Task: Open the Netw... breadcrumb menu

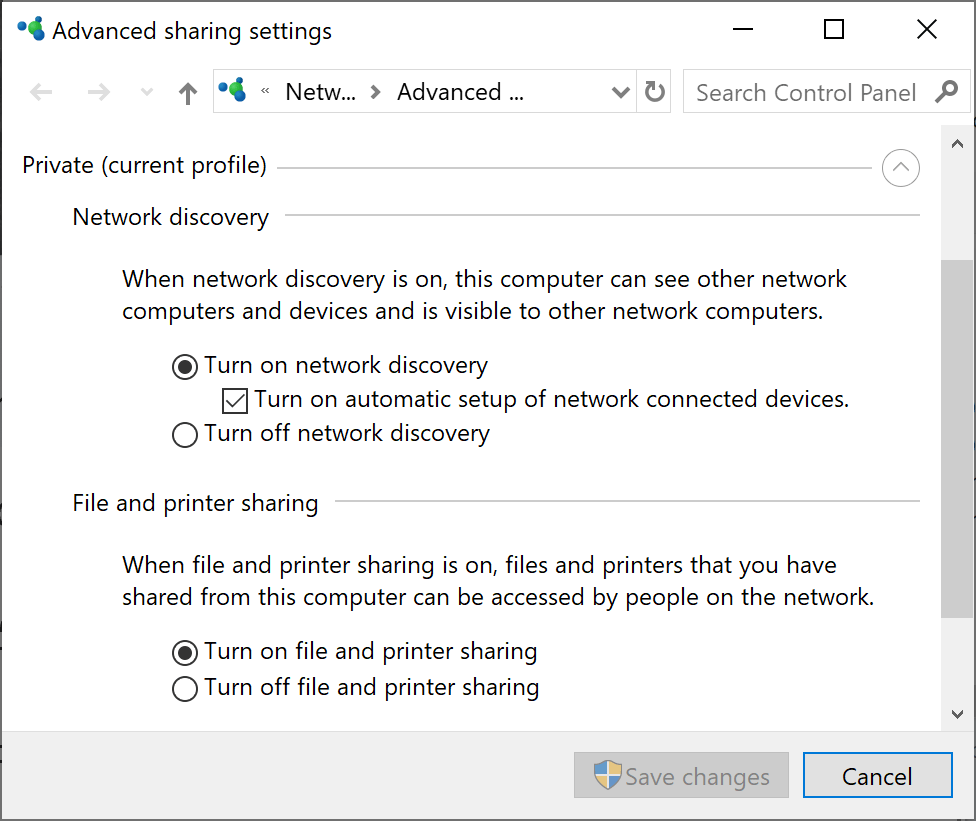Action: 321,91
